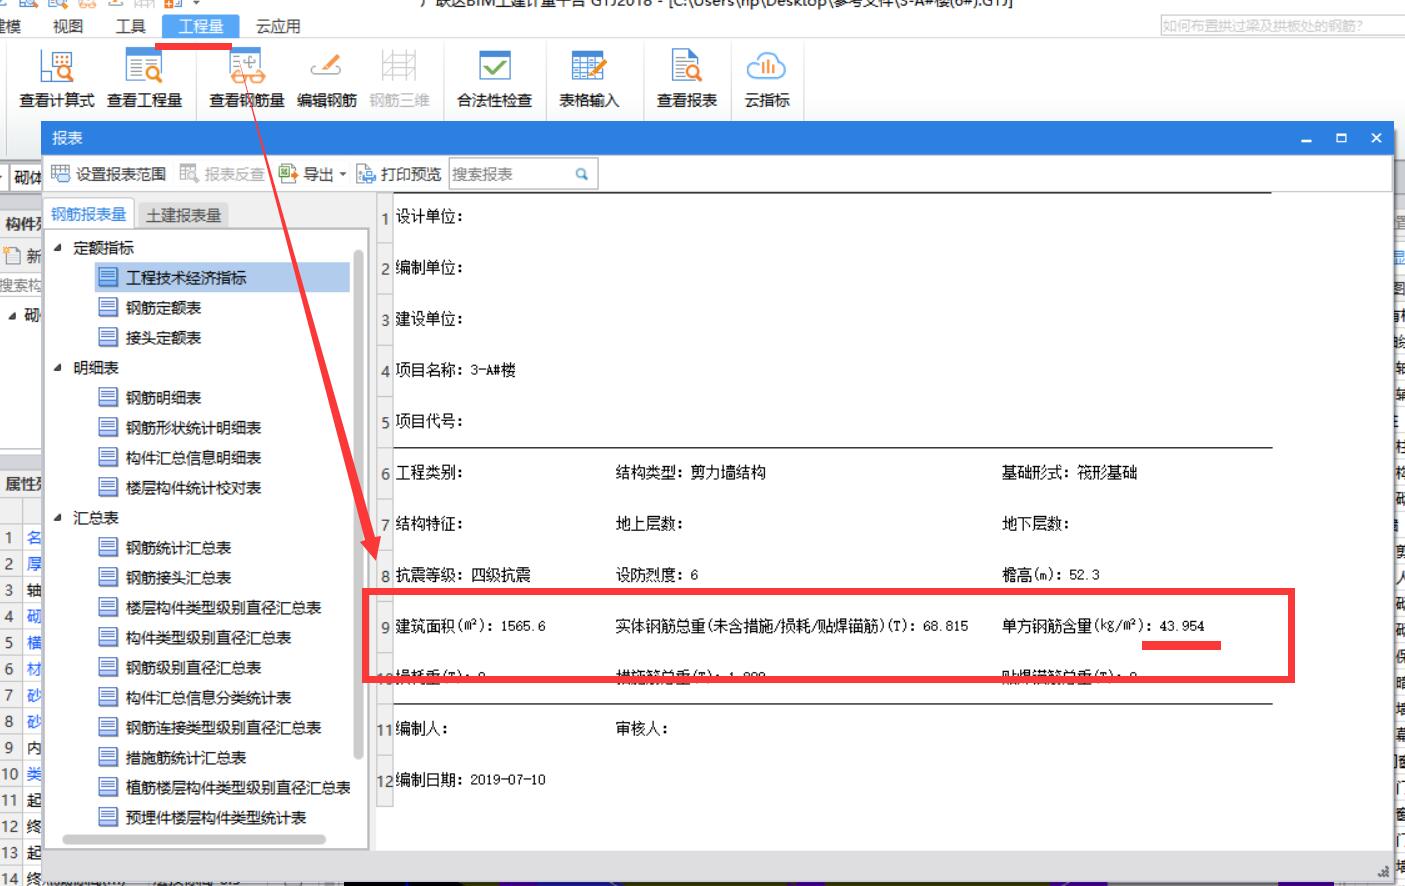Run 合法性检查 from the ribbon

coord(495,79)
